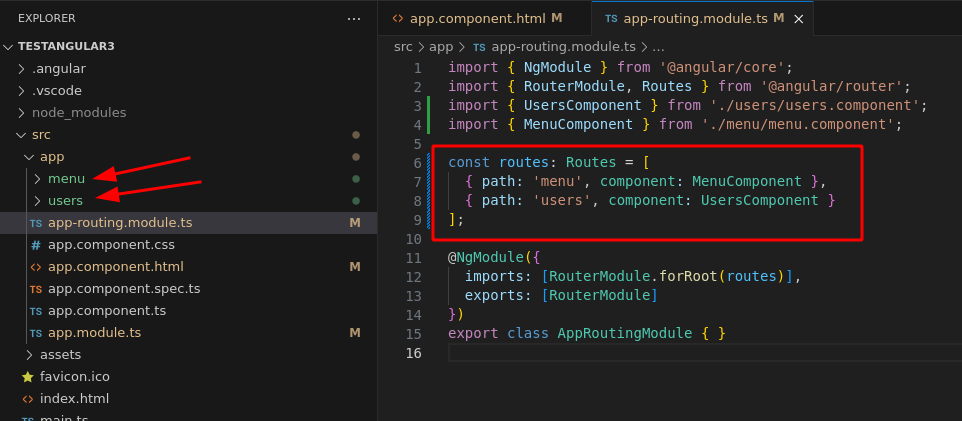
Task: Click the TS icon beside app.module.ts
Action: click(x=36, y=333)
